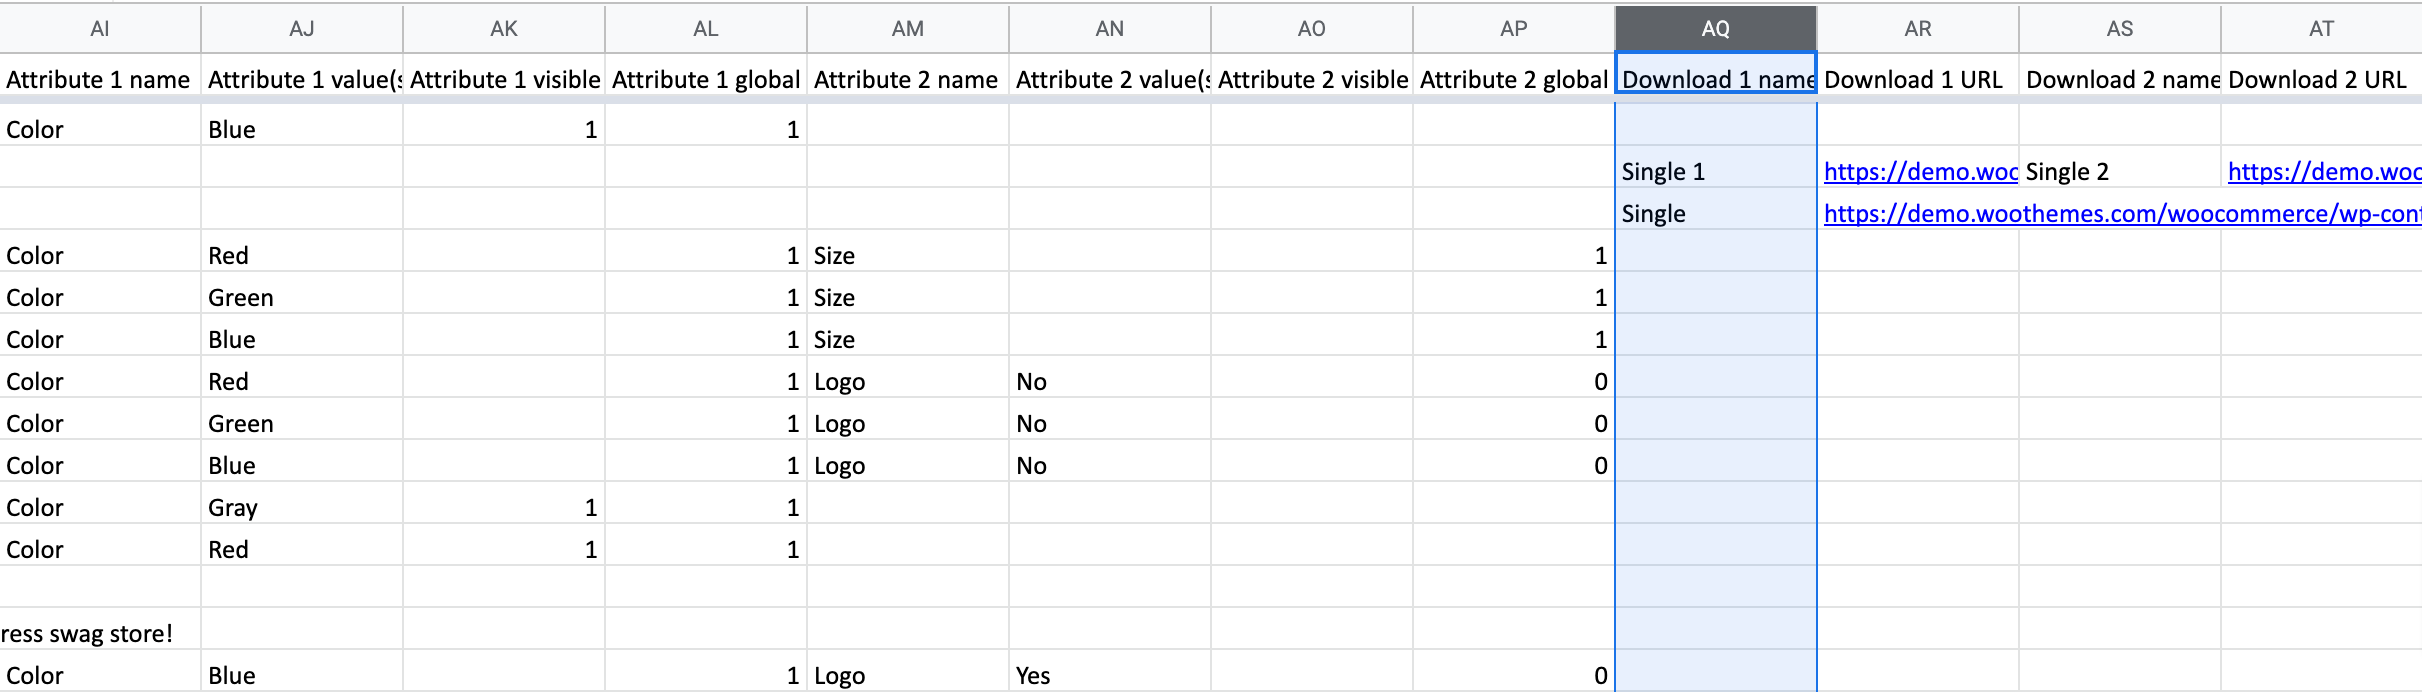This screenshot has width=2422, height=692.
Task: Select the "Attribute 2 name" header cell
Action: coord(906,80)
